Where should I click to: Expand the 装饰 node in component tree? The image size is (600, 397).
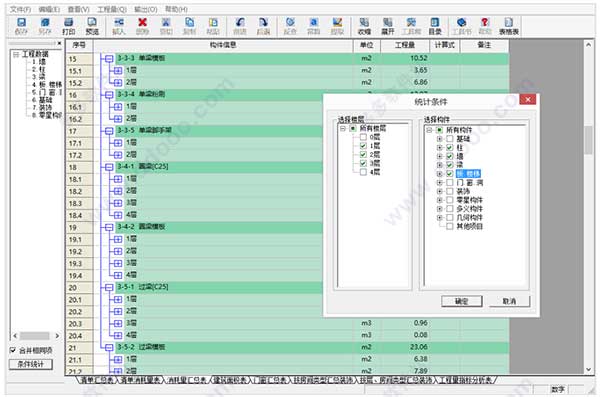click(440, 191)
